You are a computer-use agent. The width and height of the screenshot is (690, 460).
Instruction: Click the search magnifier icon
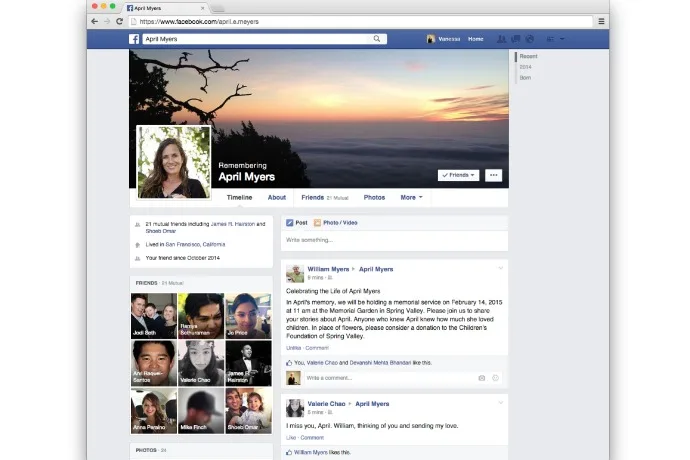point(377,39)
